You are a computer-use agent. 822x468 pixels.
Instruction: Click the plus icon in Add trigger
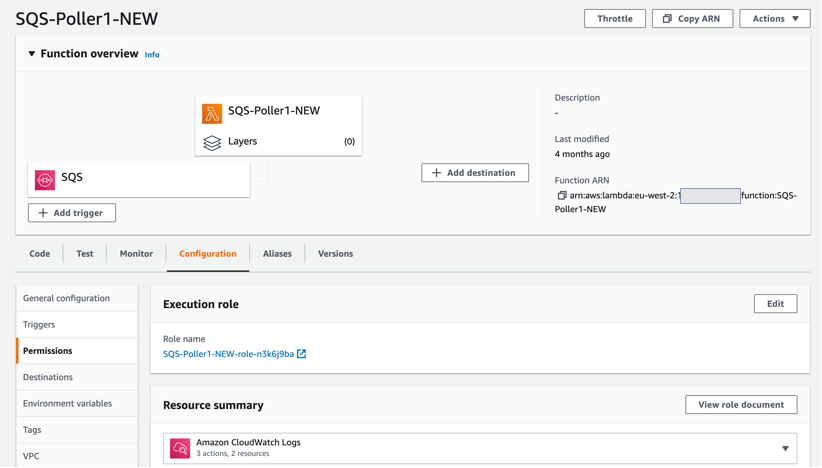coord(43,213)
